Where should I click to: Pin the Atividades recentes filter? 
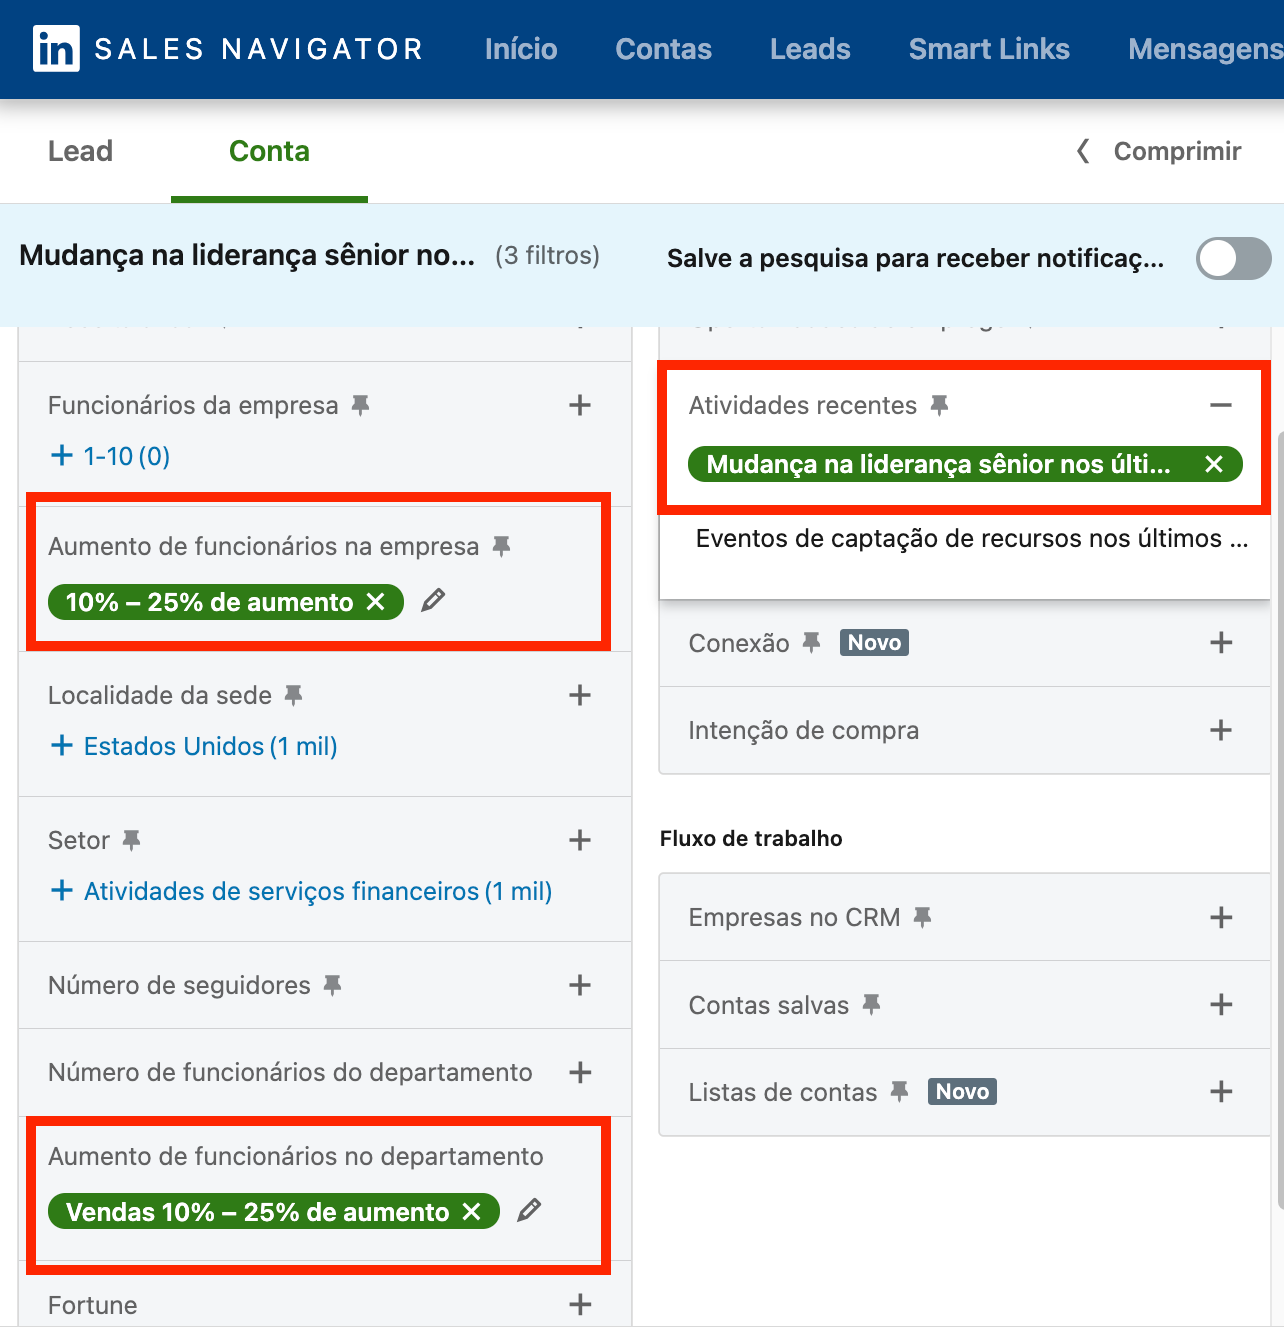(x=939, y=405)
